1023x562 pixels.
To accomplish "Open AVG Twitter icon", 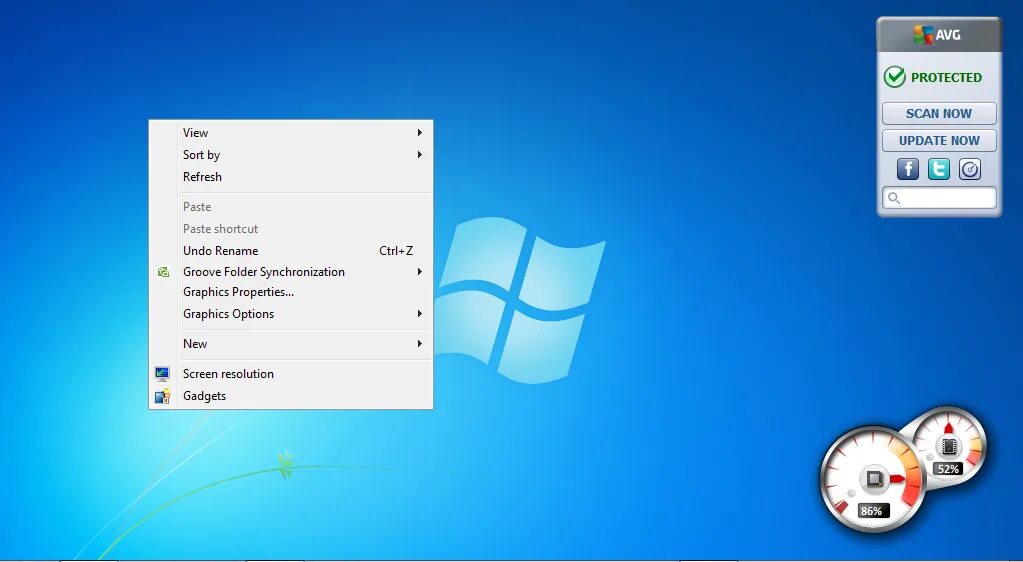I will click(939, 169).
